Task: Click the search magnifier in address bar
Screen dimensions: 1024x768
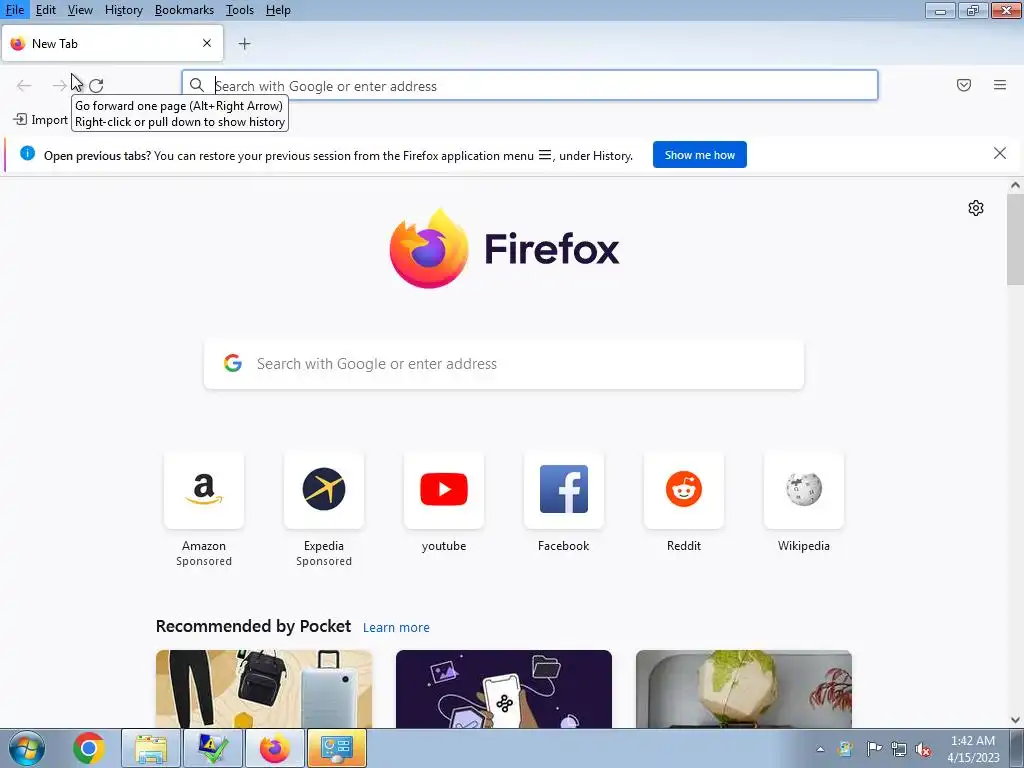Action: (x=197, y=86)
